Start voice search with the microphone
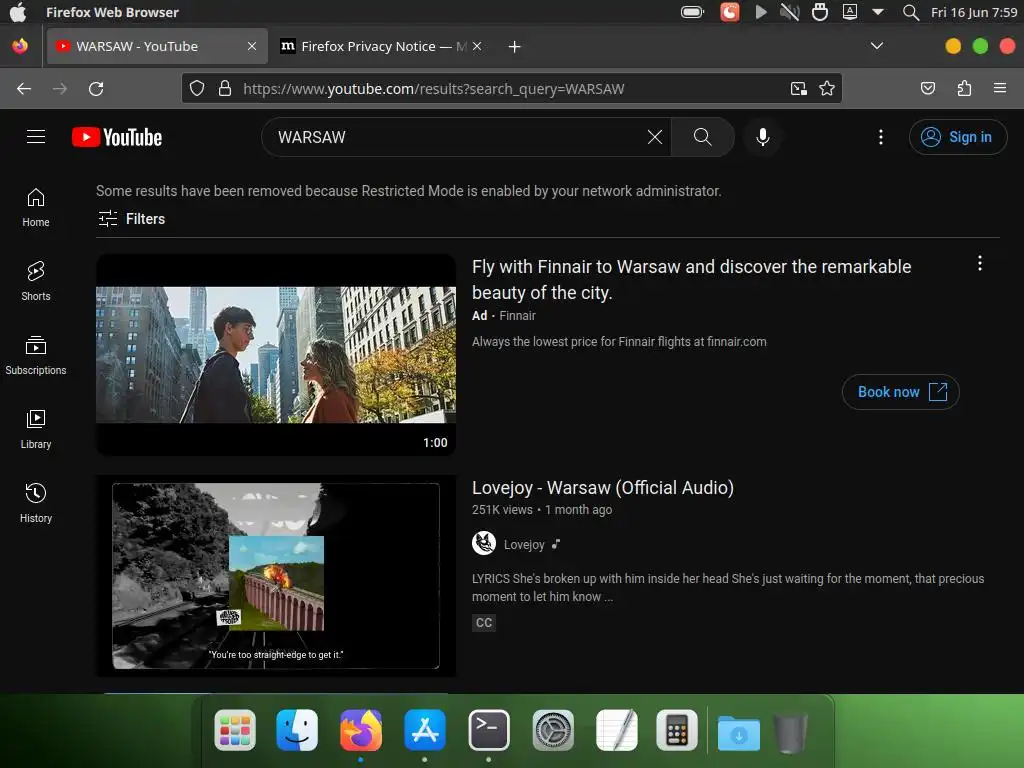 pos(762,136)
